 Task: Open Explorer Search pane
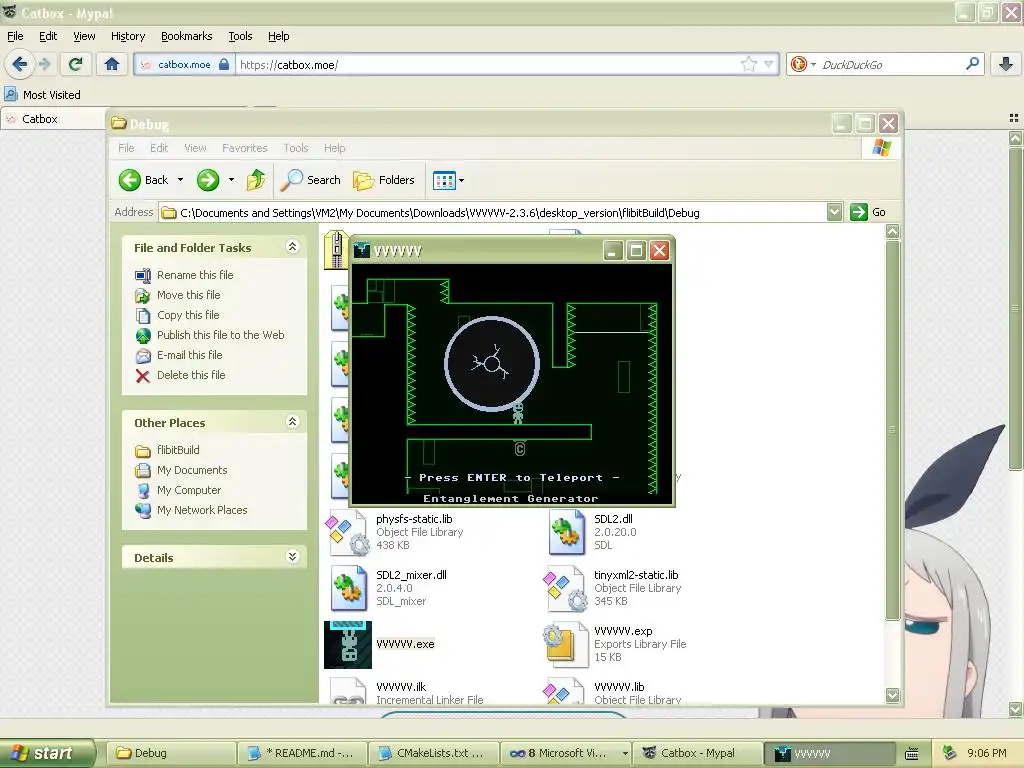coord(310,180)
